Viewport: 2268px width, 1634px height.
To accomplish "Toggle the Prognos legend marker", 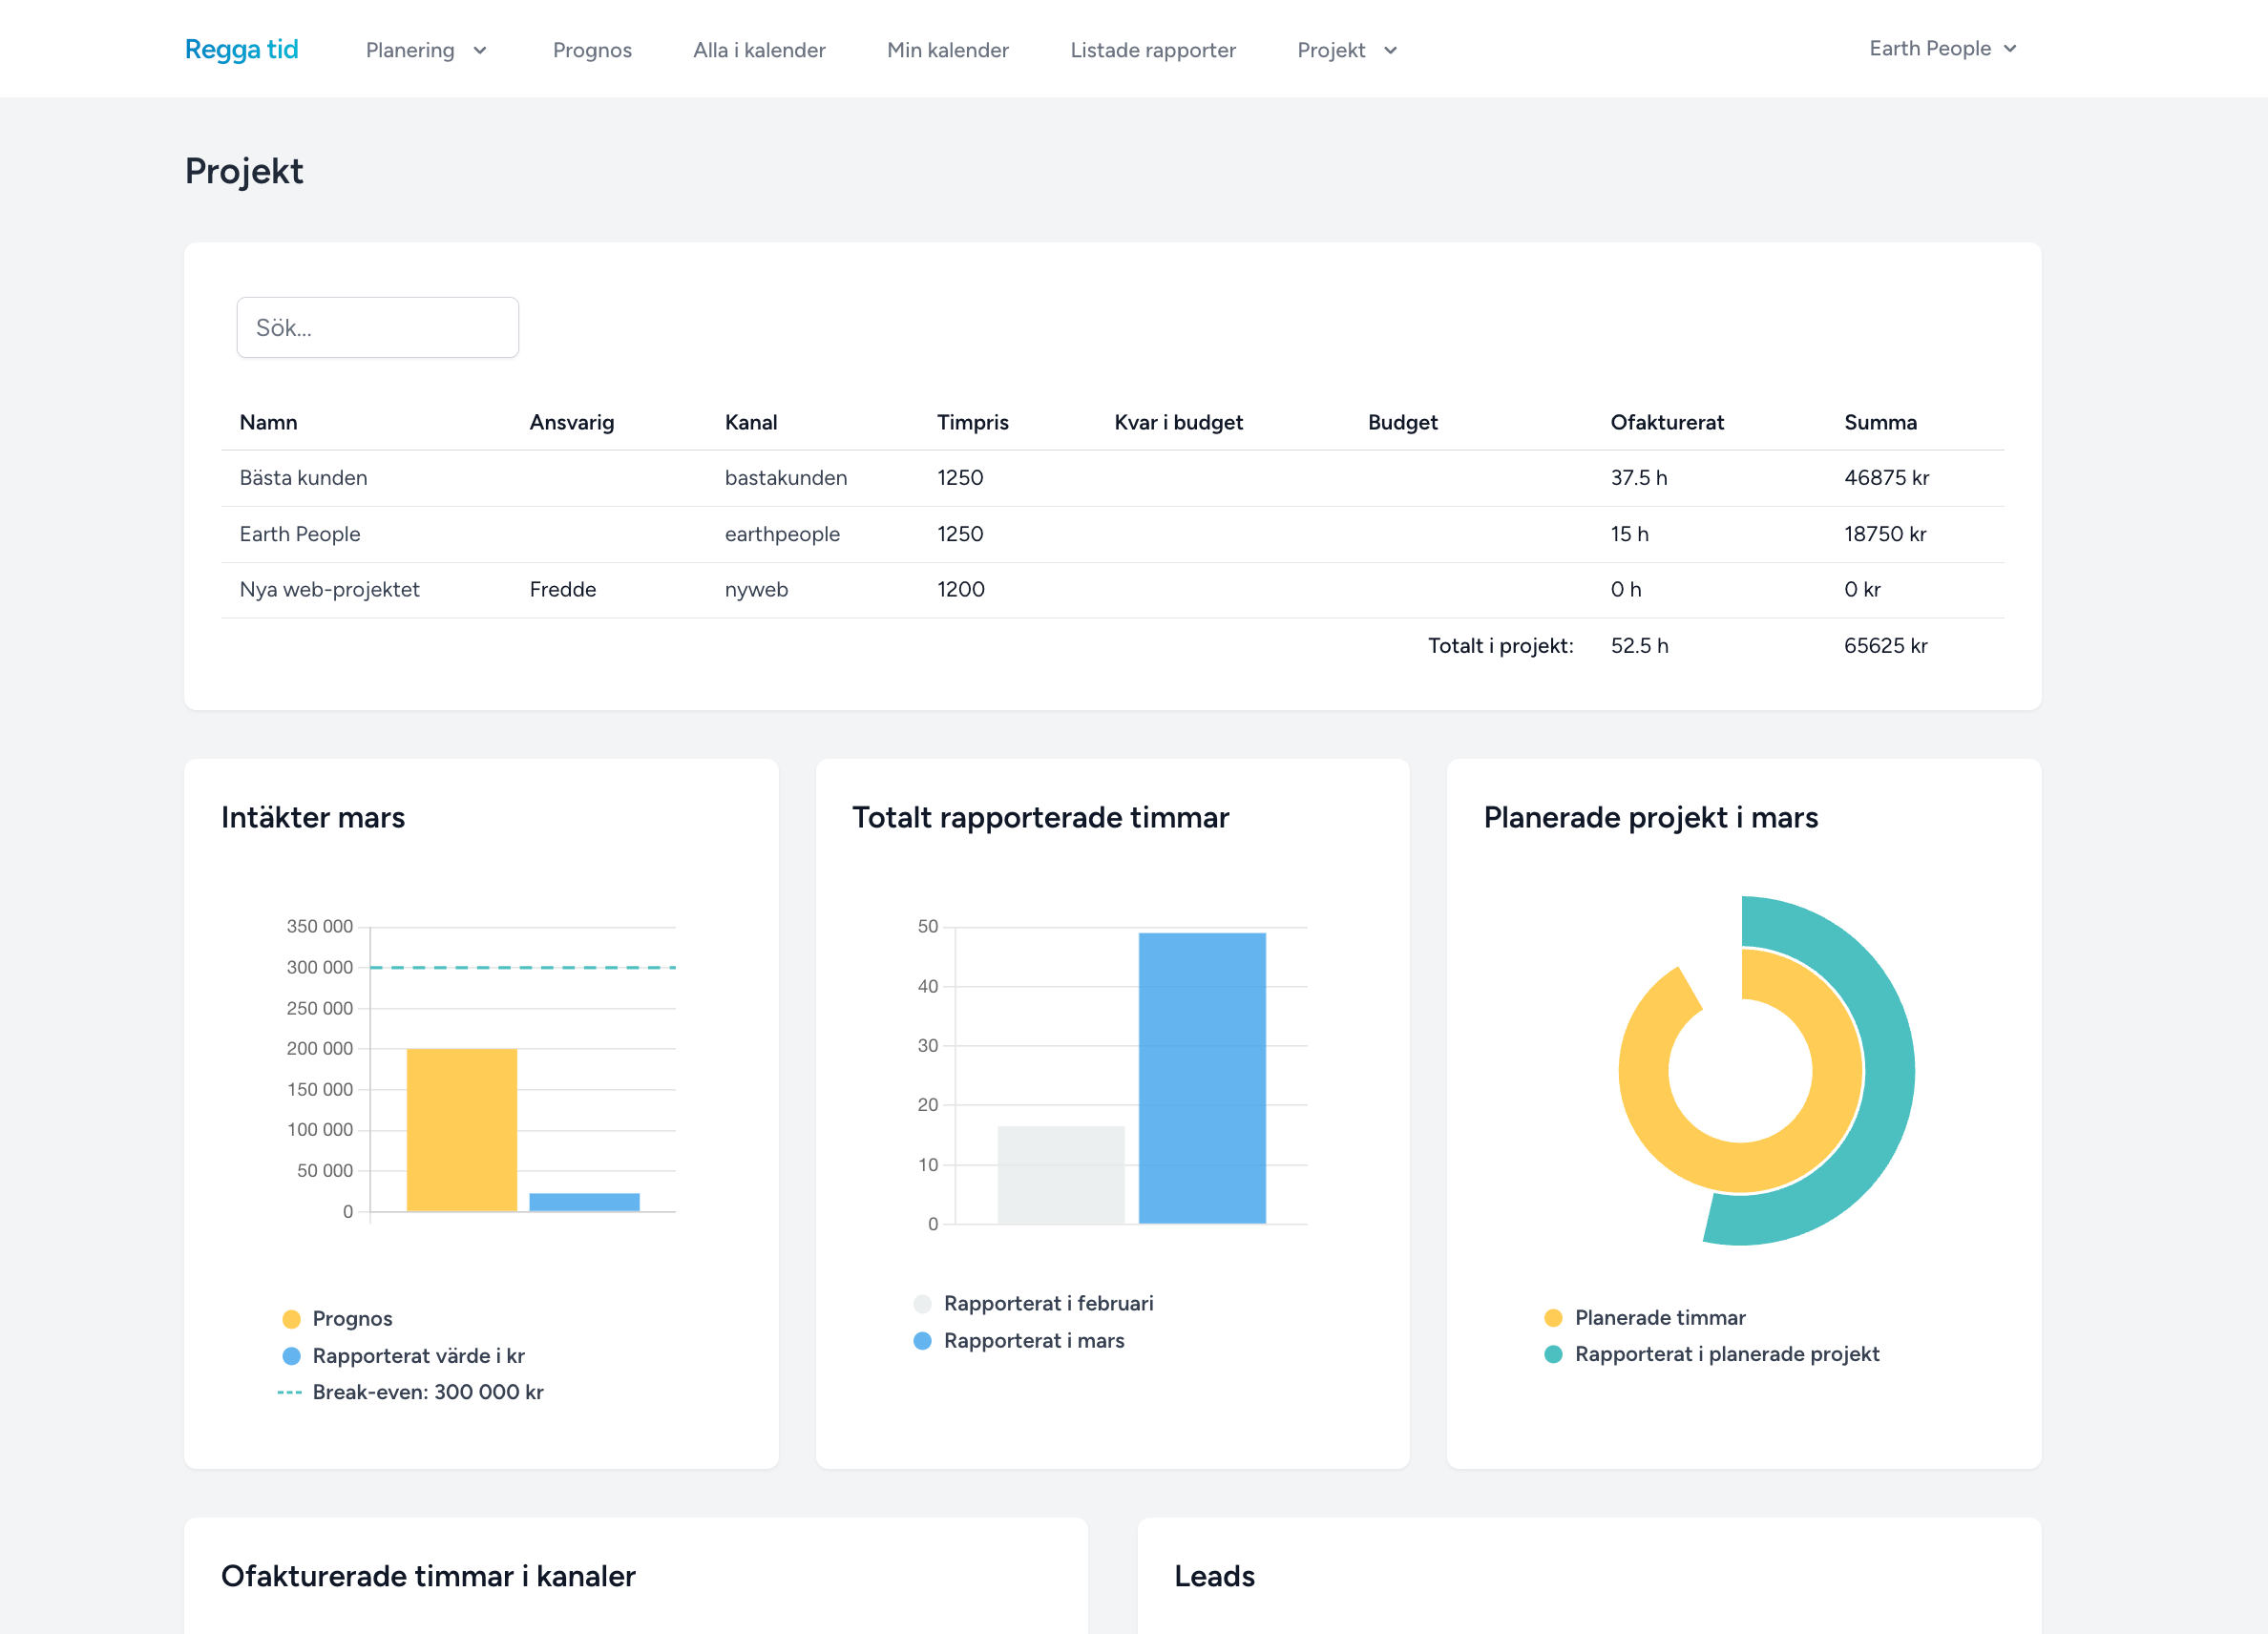I will pos(291,1319).
